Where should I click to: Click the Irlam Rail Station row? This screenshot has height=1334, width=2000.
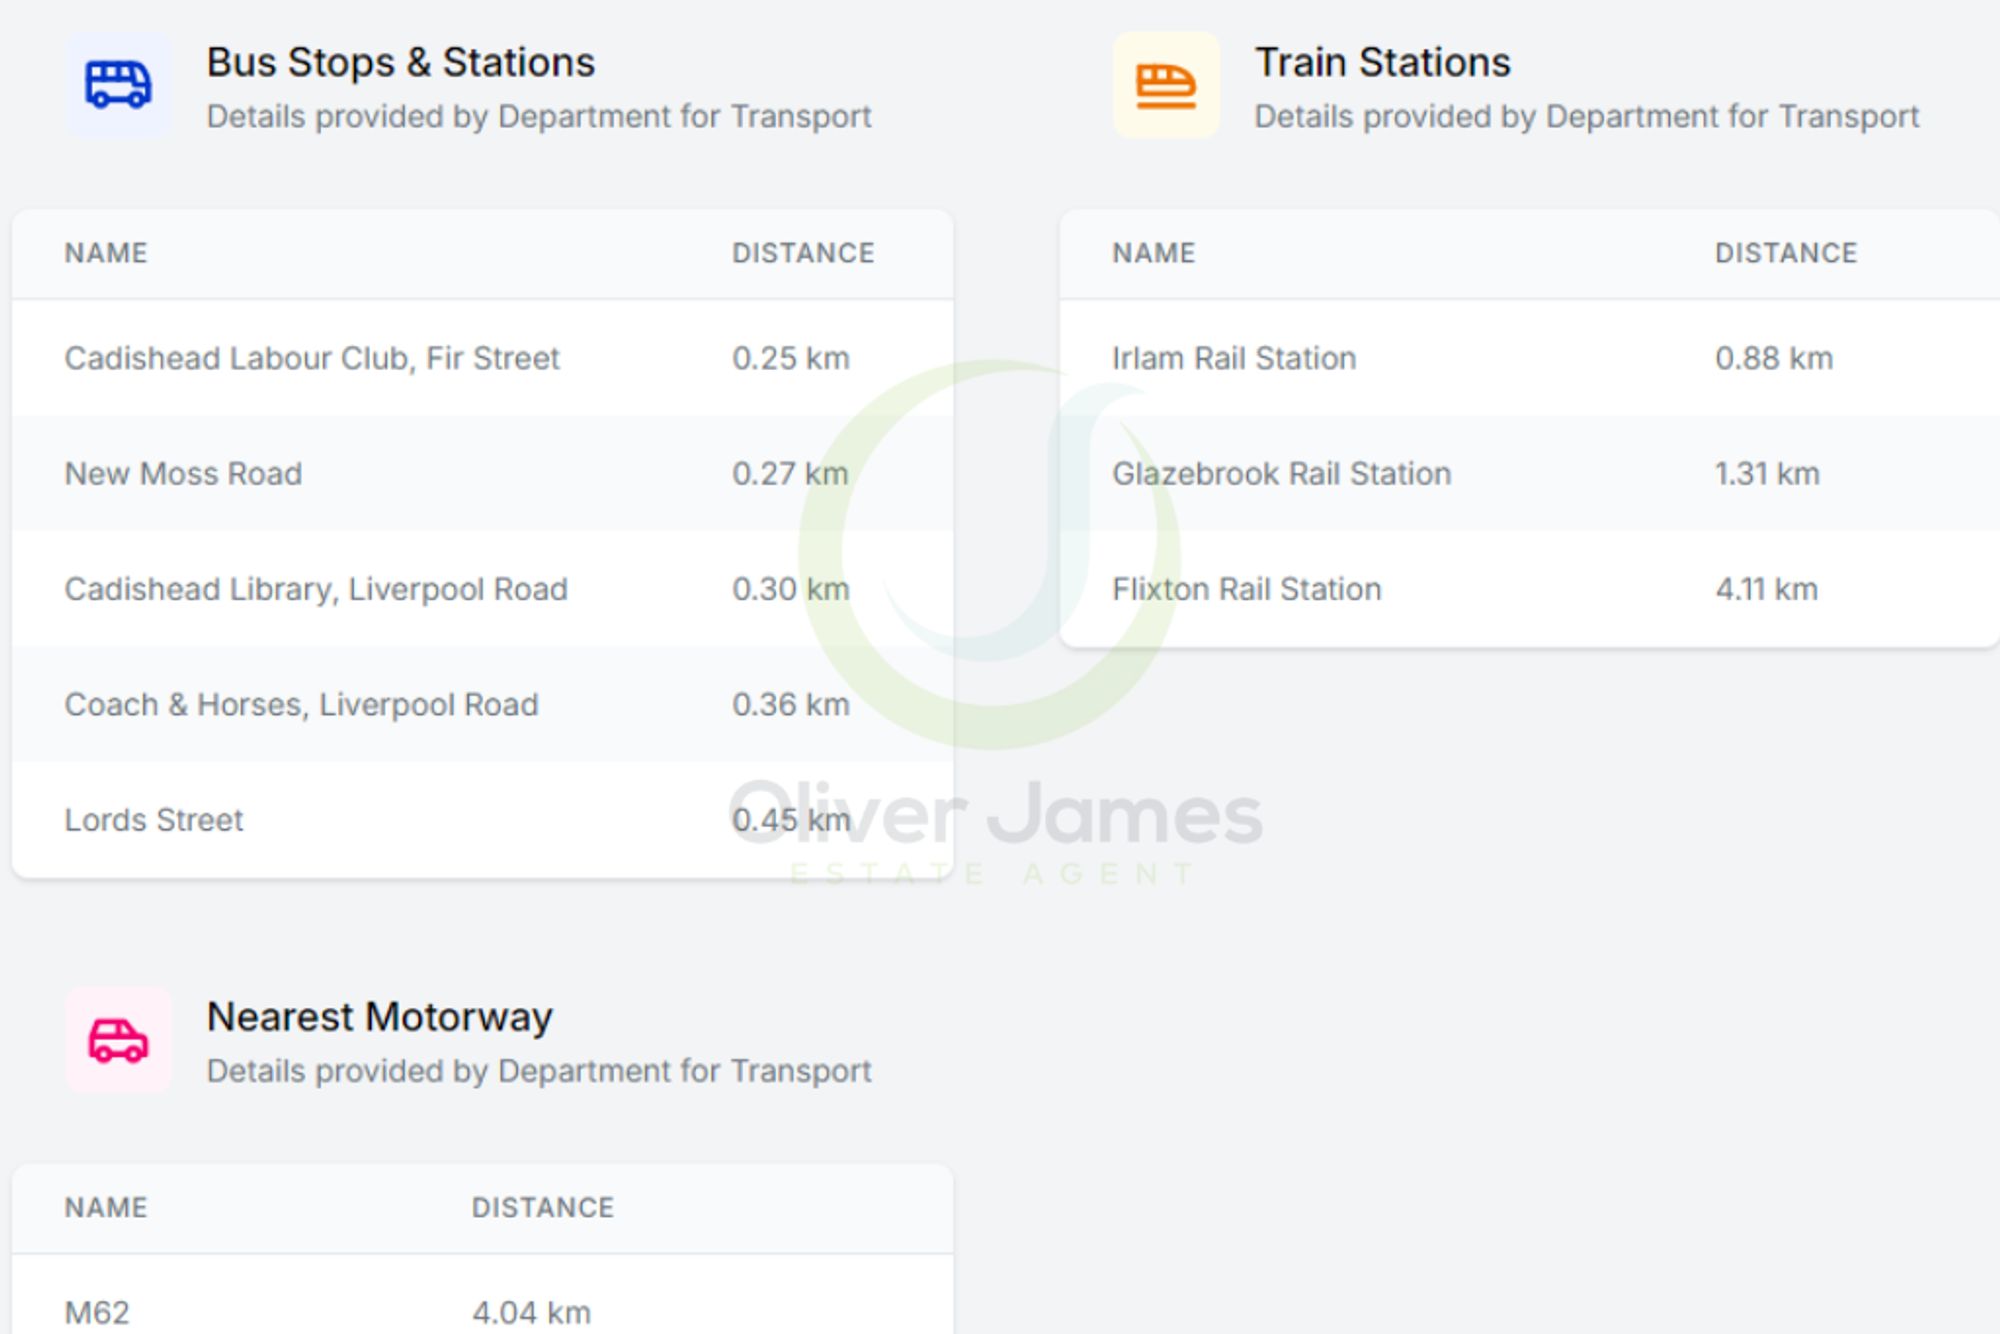point(1234,358)
